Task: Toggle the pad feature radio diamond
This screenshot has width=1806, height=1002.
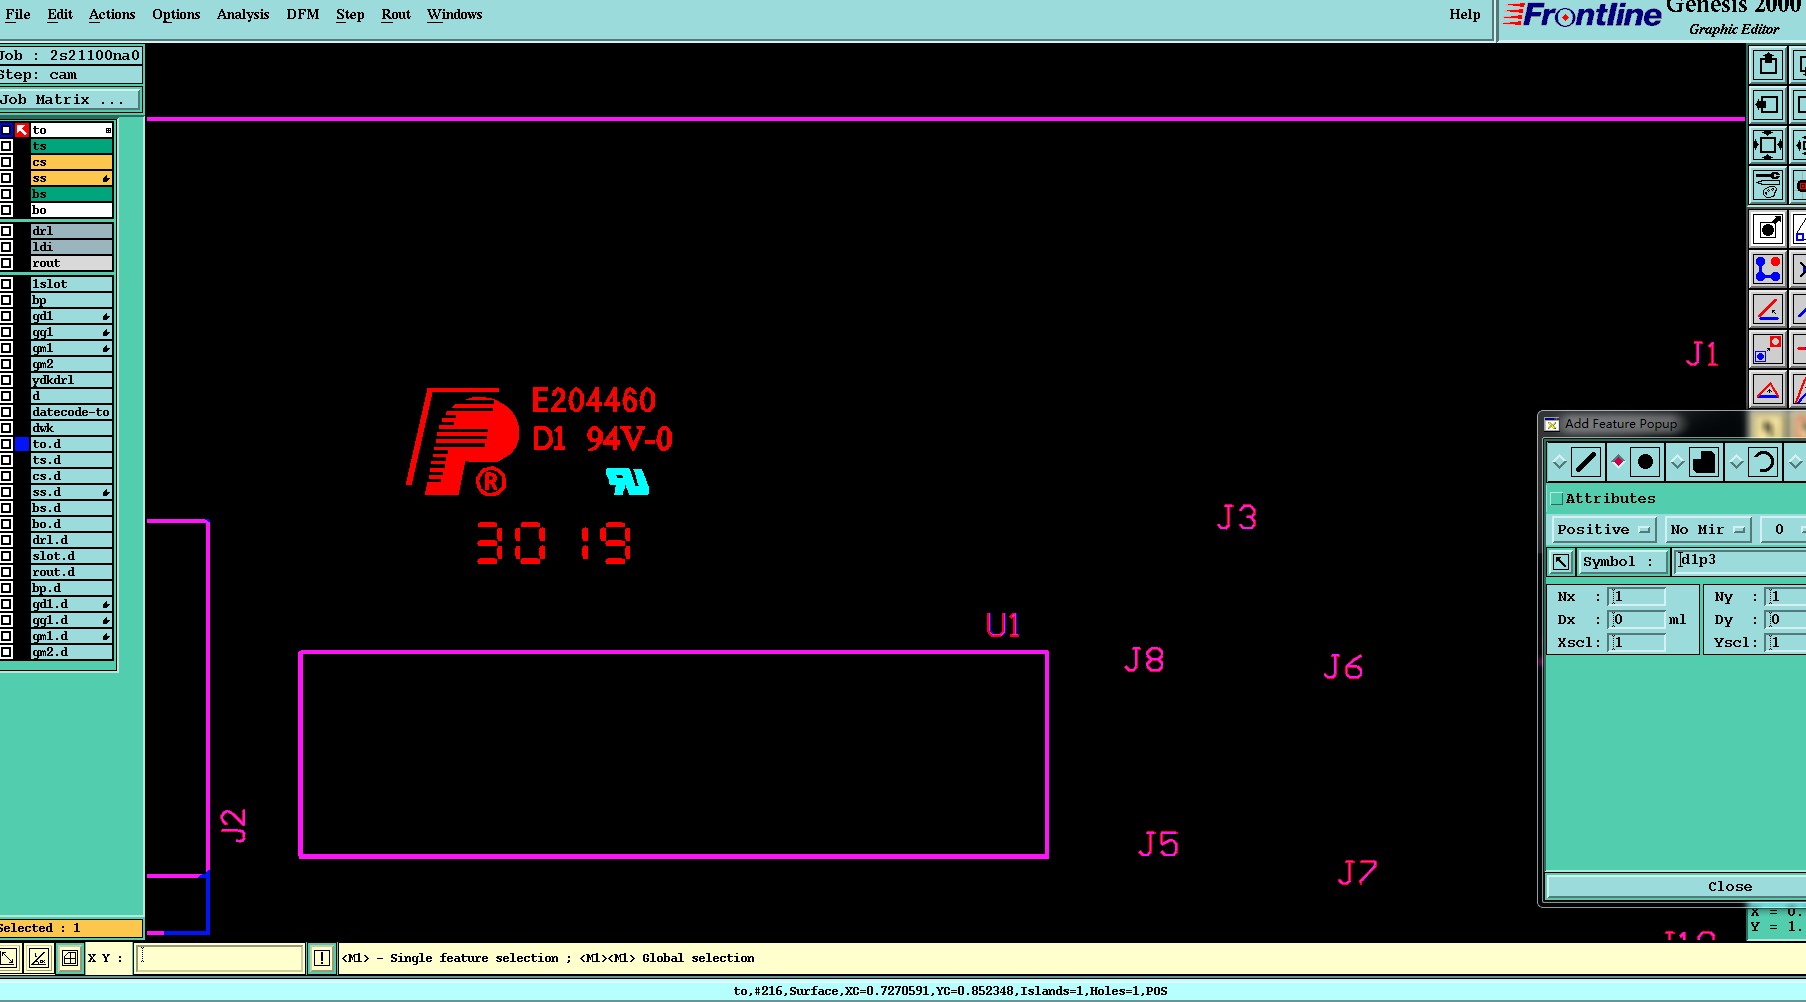Action: pos(1618,462)
